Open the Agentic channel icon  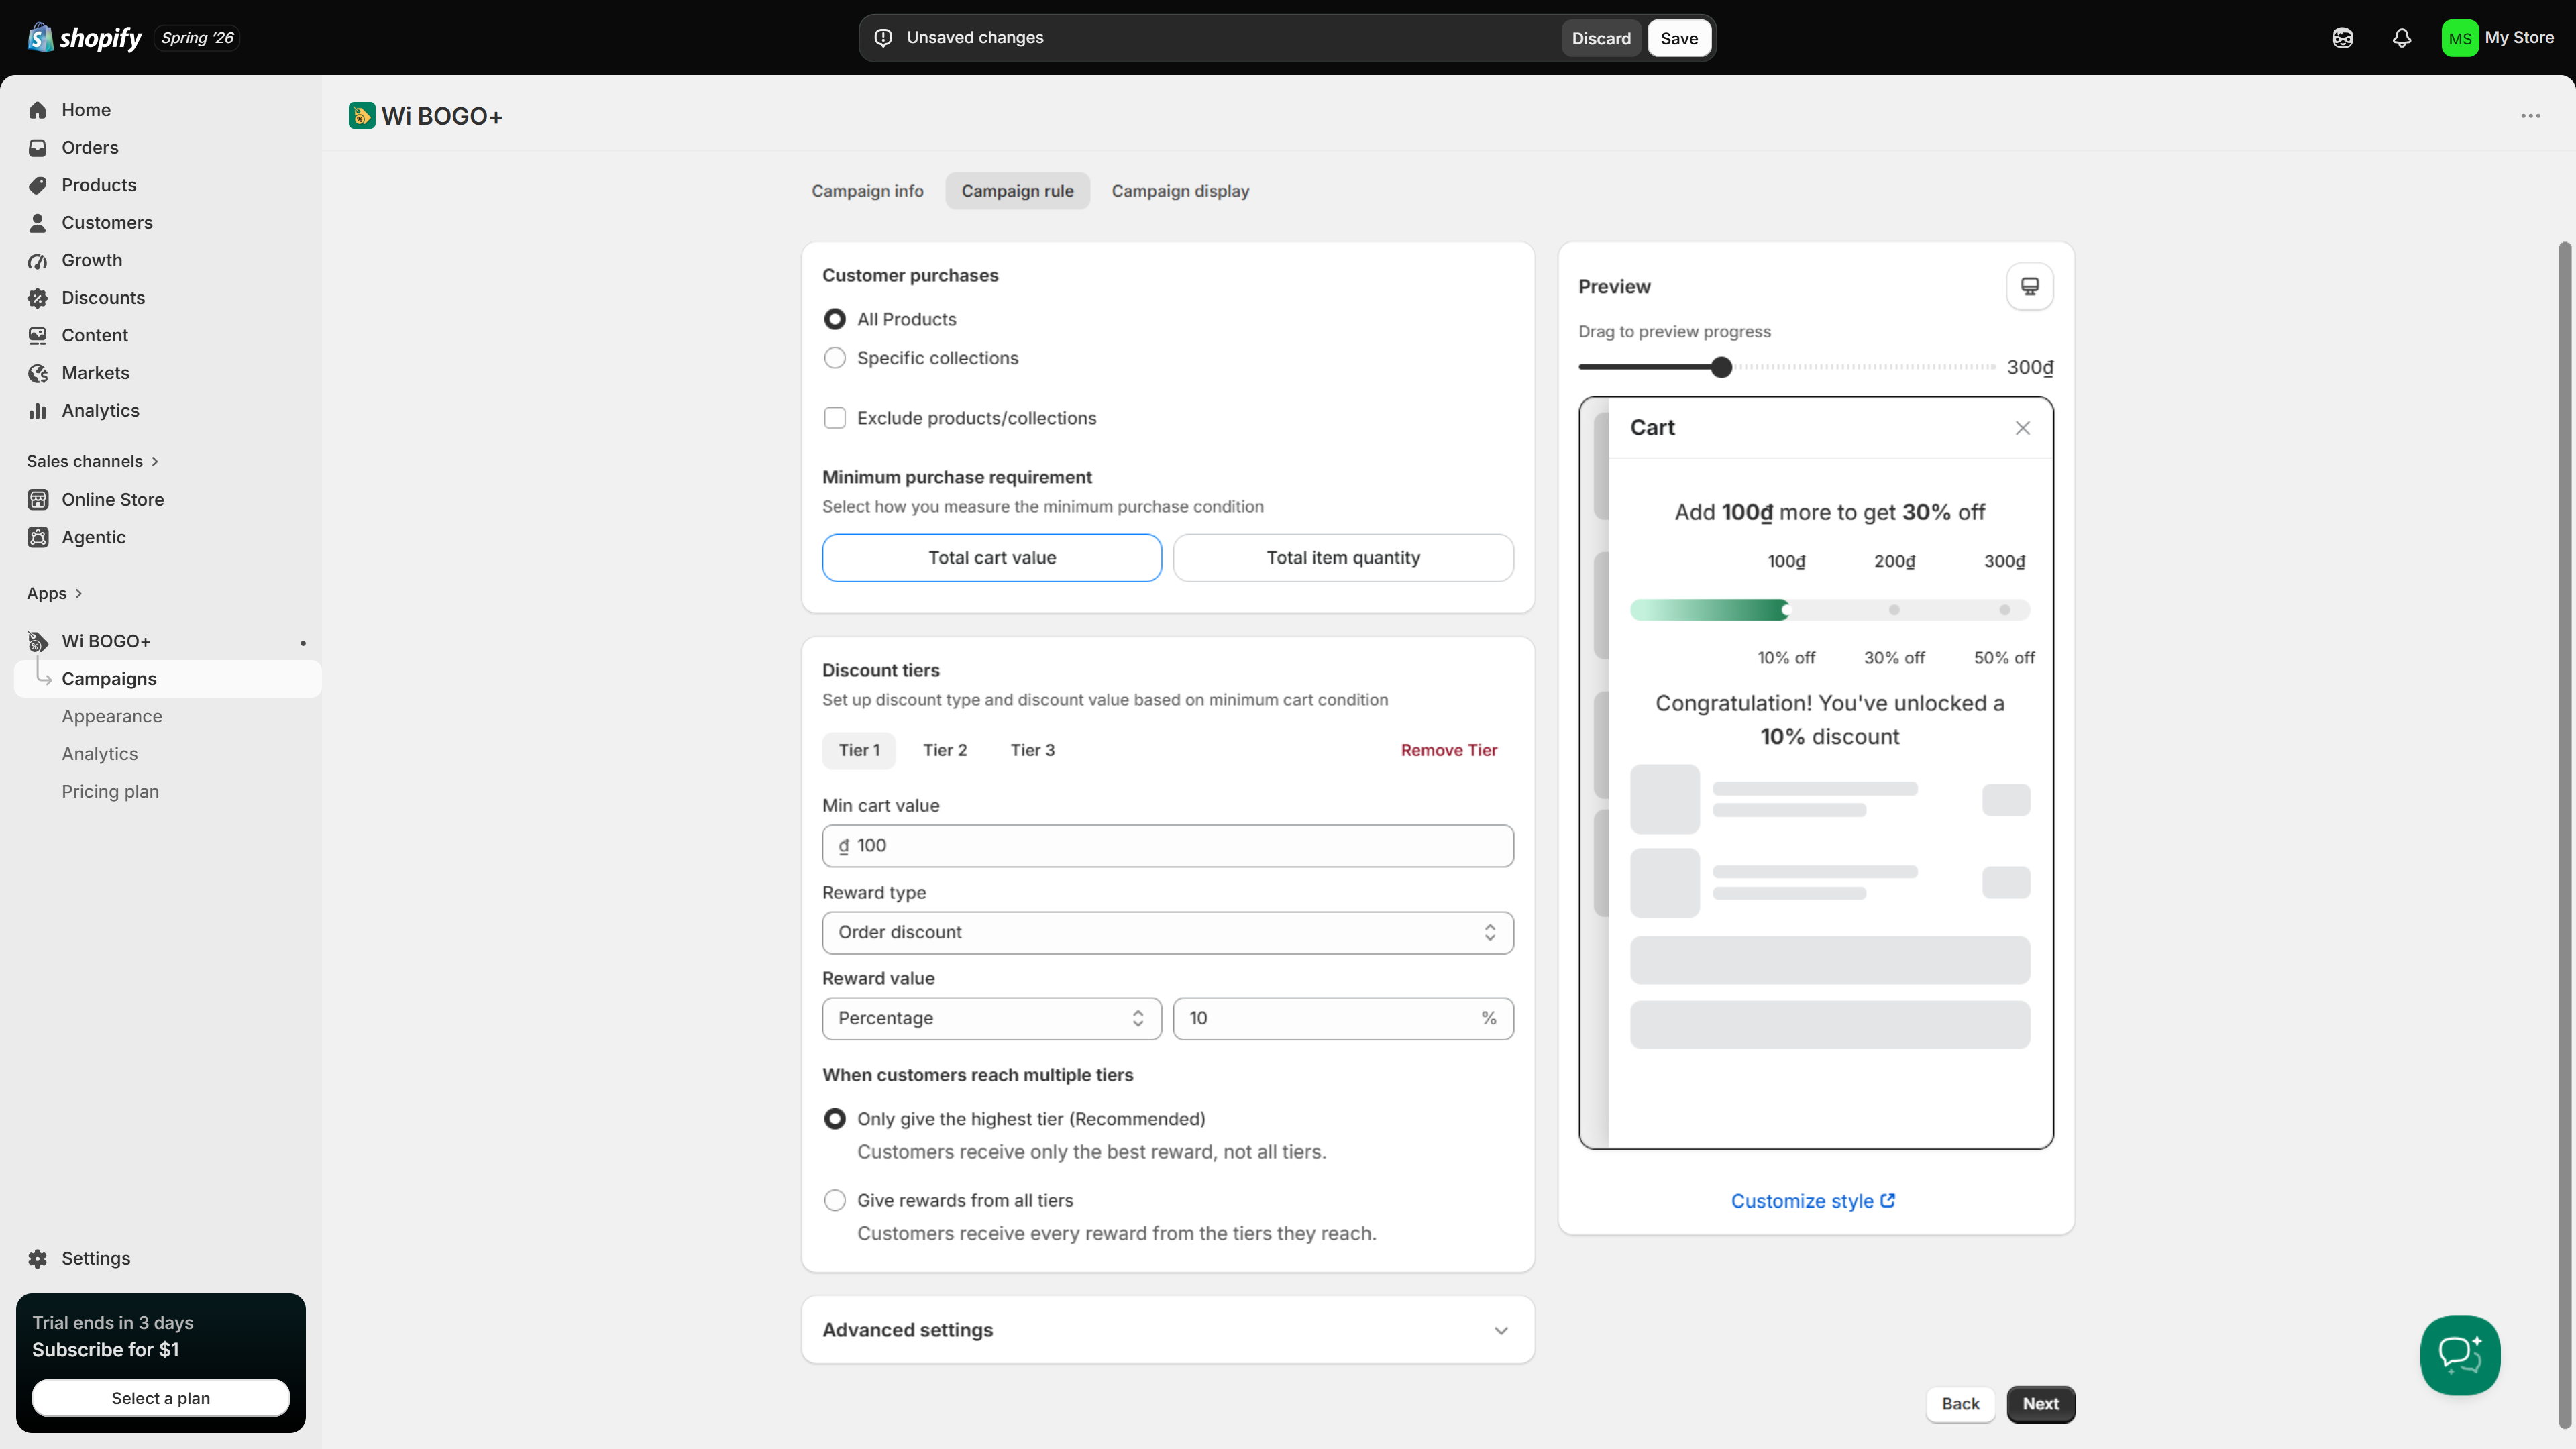coord(38,537)
